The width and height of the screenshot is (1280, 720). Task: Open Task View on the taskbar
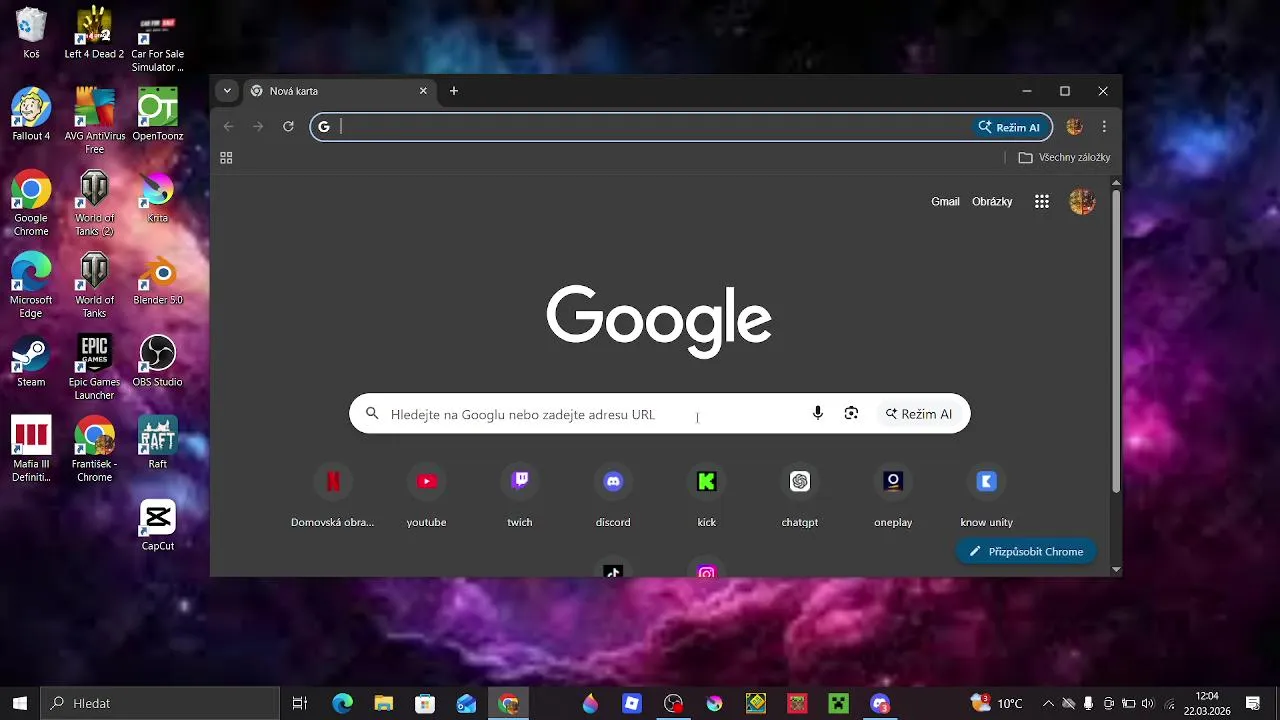pos(299,703)
